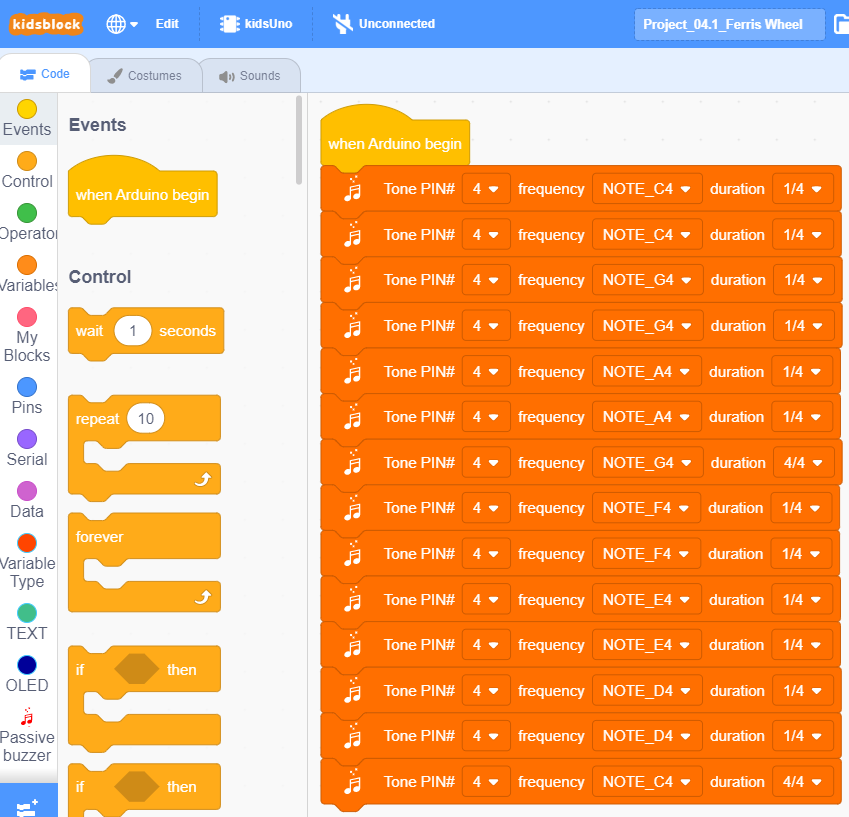Open second block's PIN 4 dropdown
Image resolution: width=849 pixels, height=817 pixels.
486,234
